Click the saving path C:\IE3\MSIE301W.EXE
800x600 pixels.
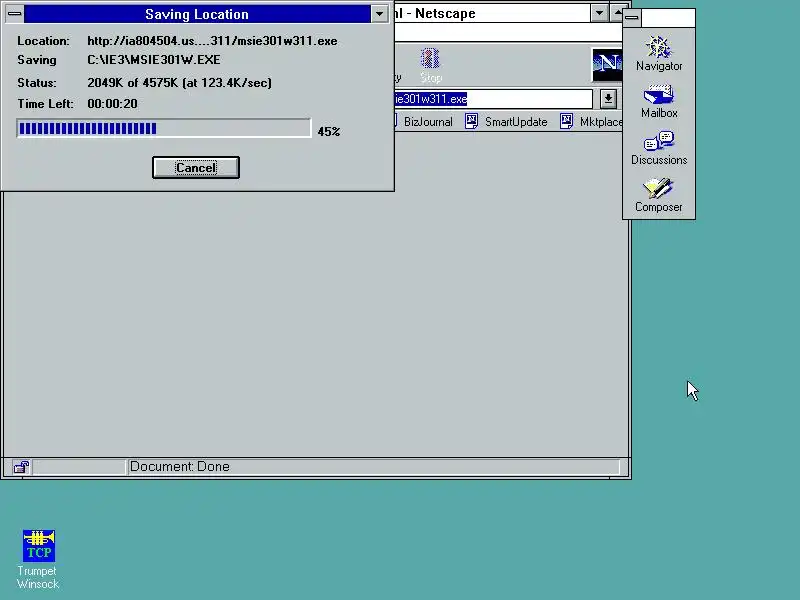tap(154, 60)
